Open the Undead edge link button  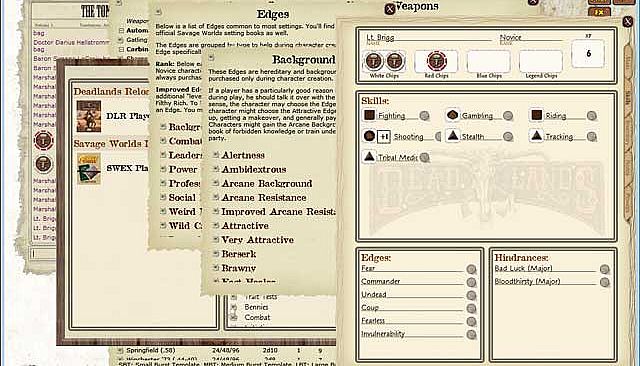[x=471, y=295]
